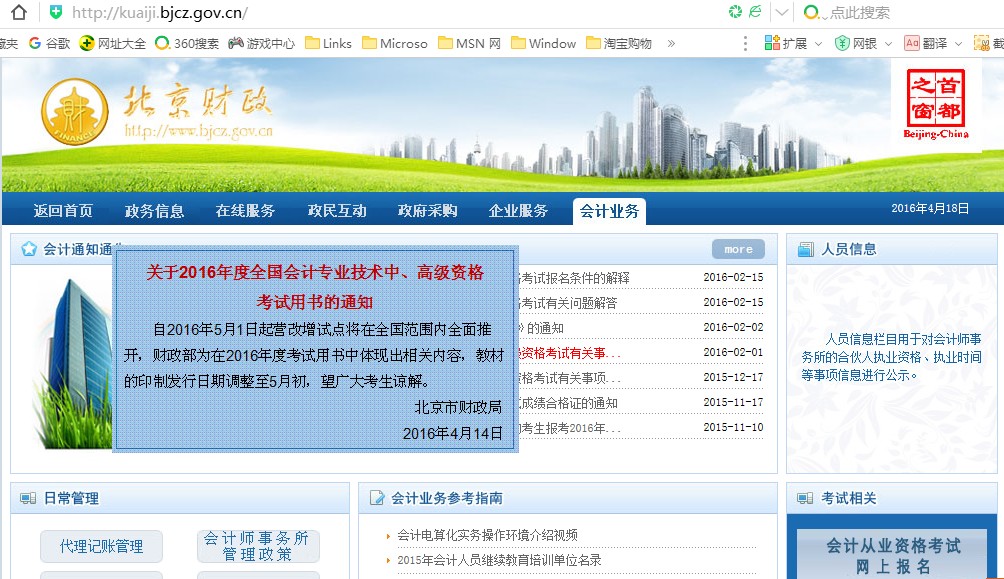Click the vertical dots toolbar separator menu
Image resolution: width=1004 pixels, height=579 pixels.
[745, 44]
